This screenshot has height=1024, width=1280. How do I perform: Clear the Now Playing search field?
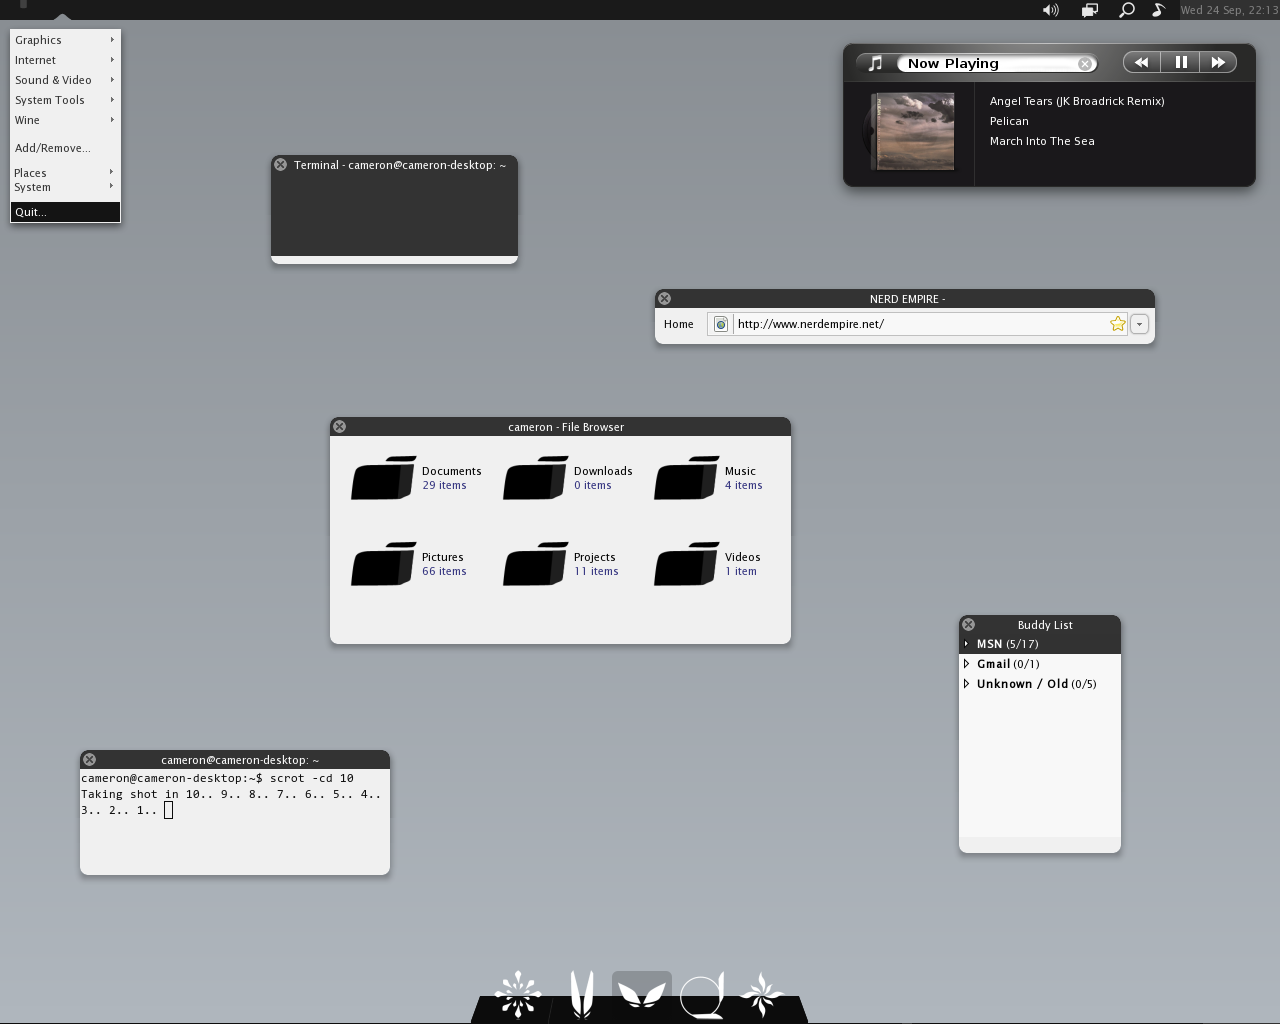pos(1085,64)
